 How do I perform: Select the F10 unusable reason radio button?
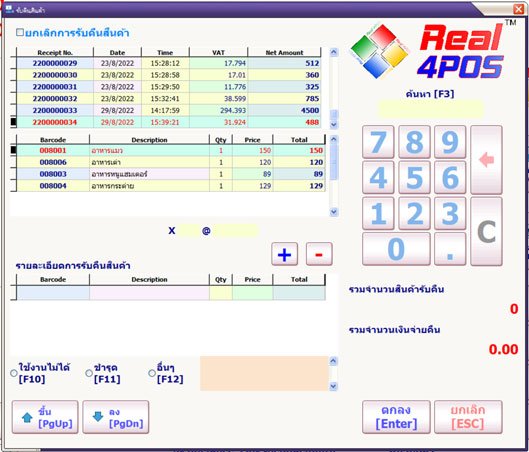(14, 373)
